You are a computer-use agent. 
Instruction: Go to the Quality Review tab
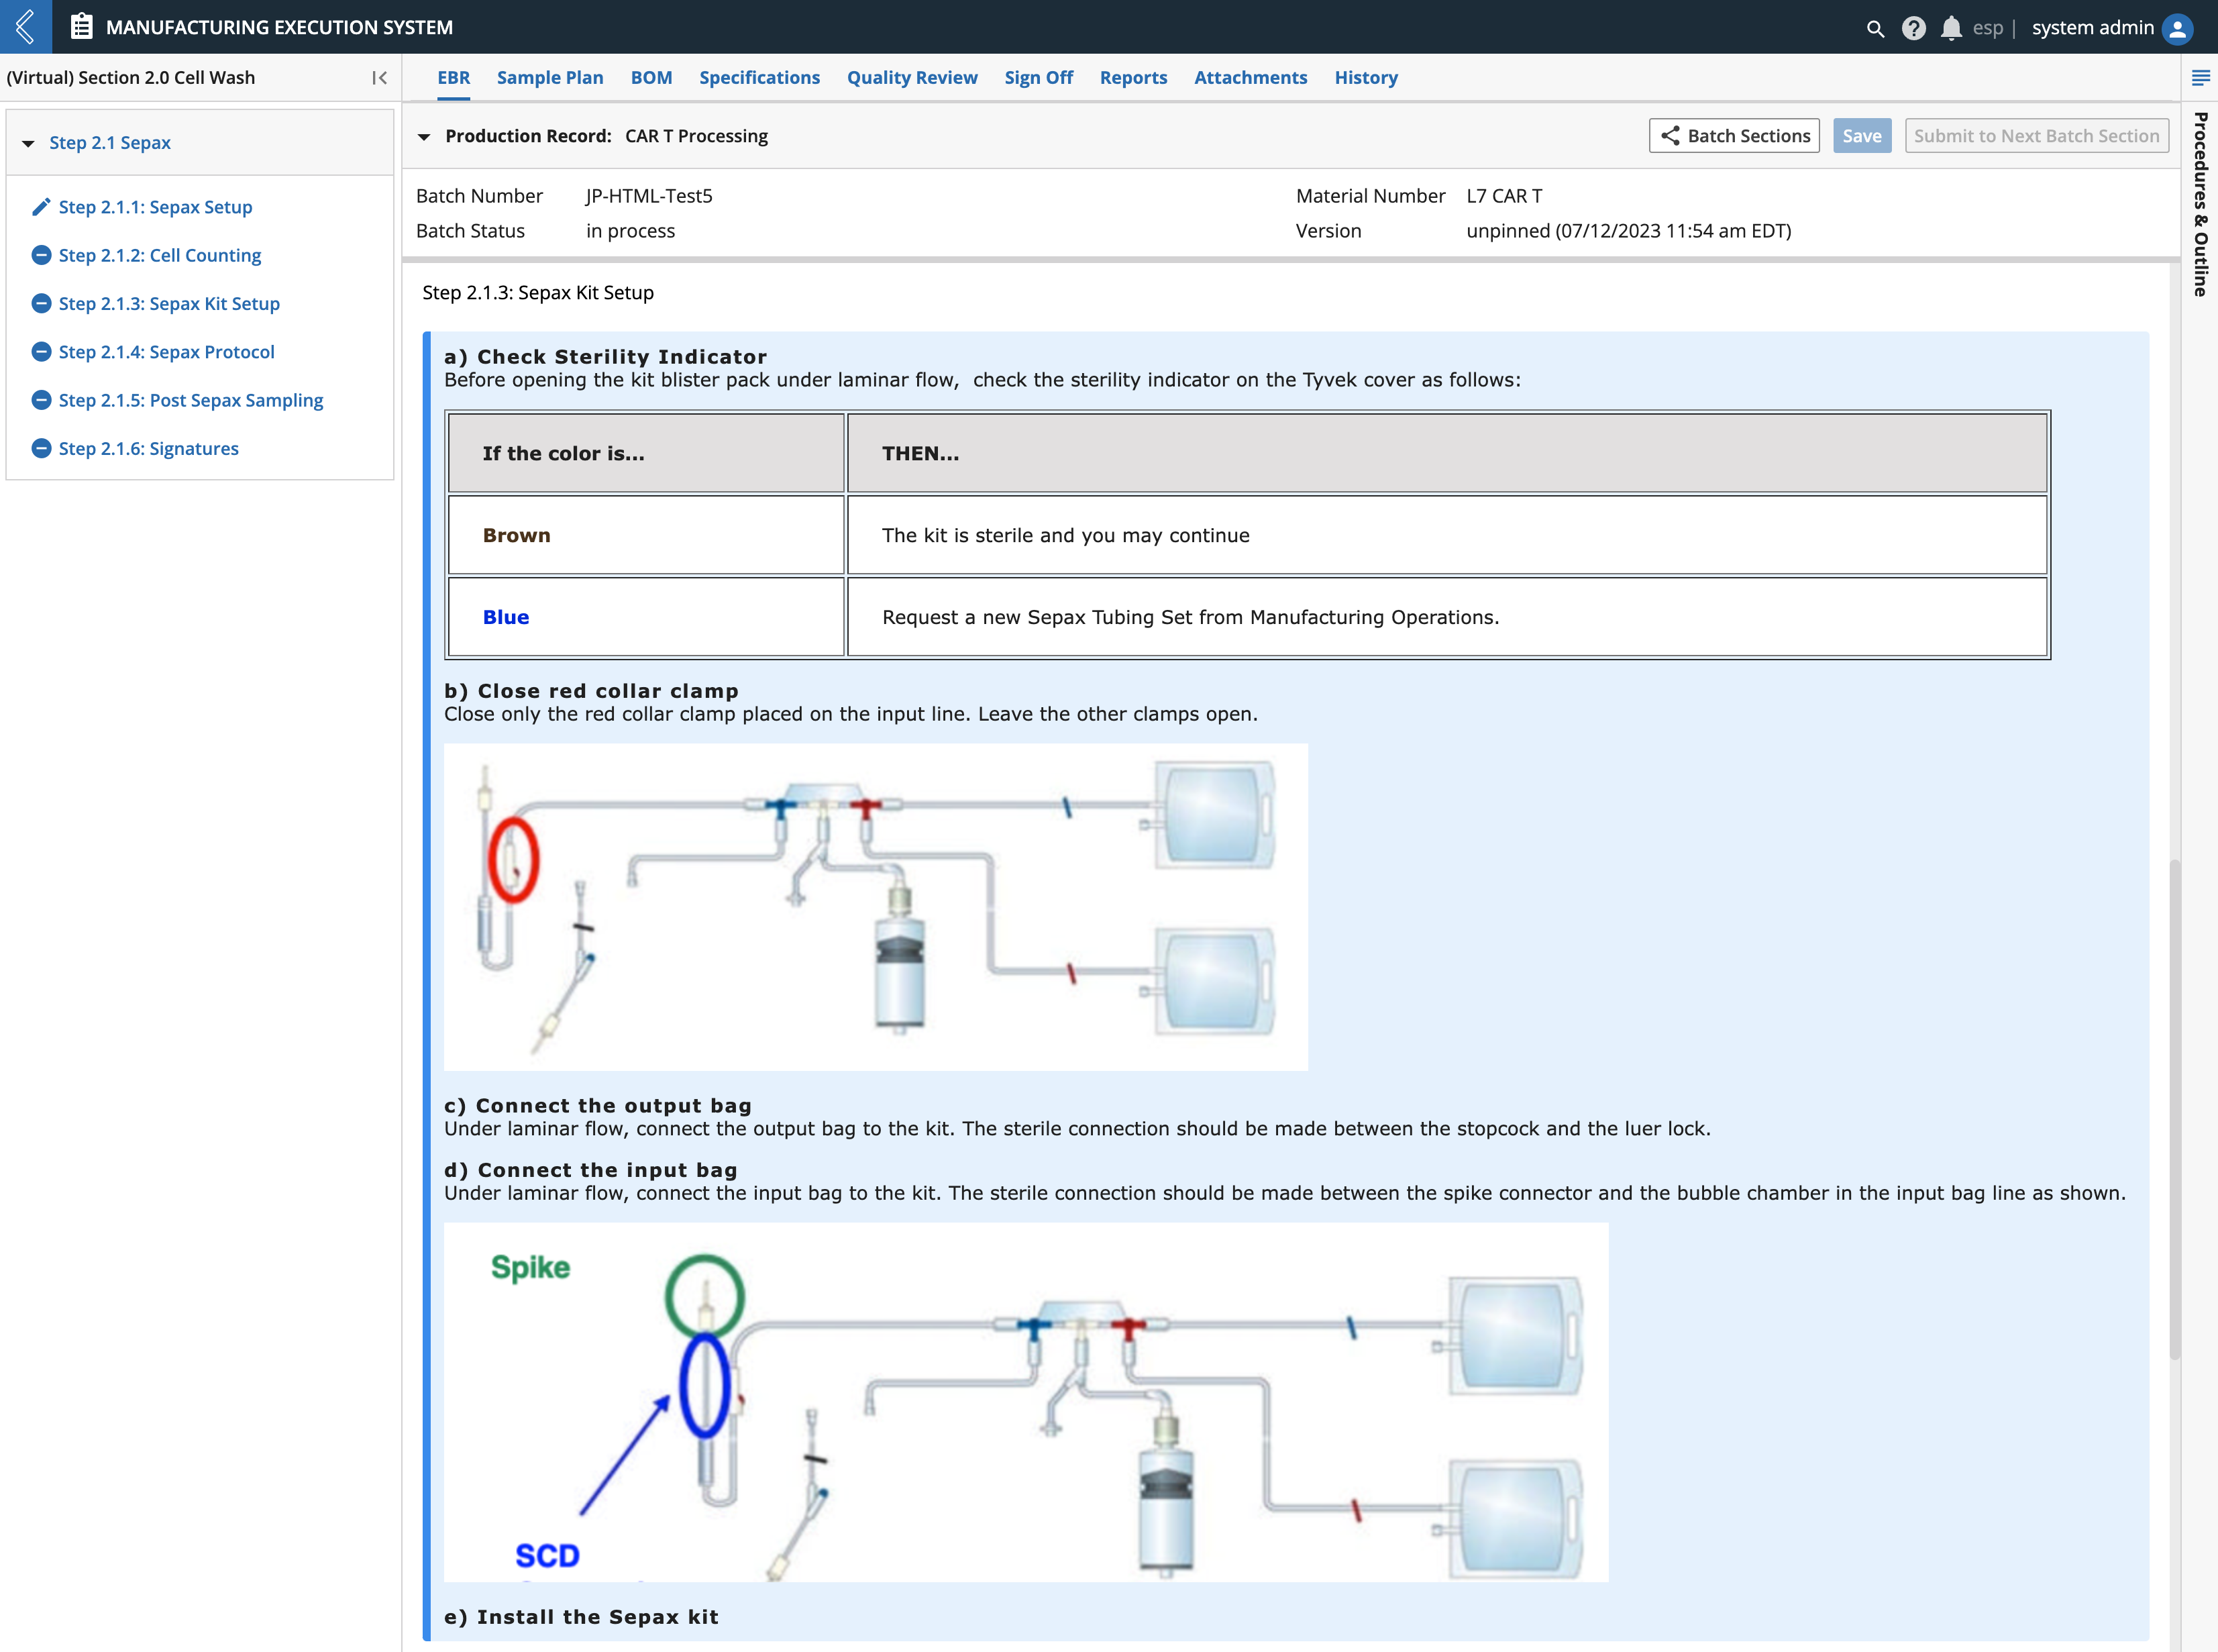pos(912,77)
